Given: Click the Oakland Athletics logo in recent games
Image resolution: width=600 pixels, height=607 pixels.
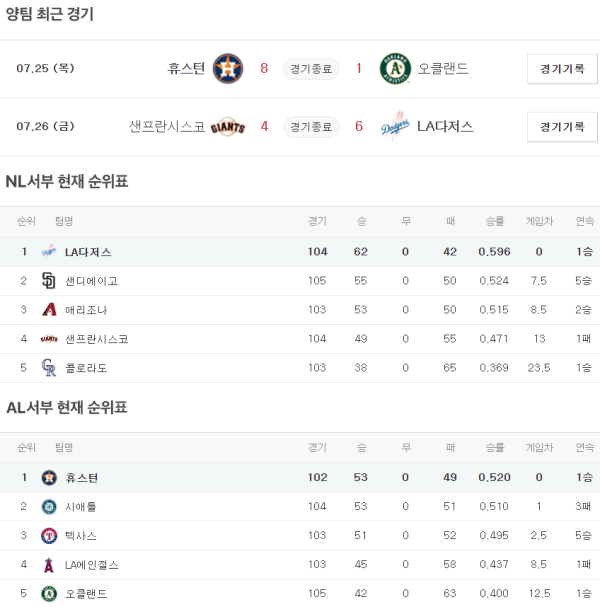Looking at the screenshot, I should click(x=395, y=68).
